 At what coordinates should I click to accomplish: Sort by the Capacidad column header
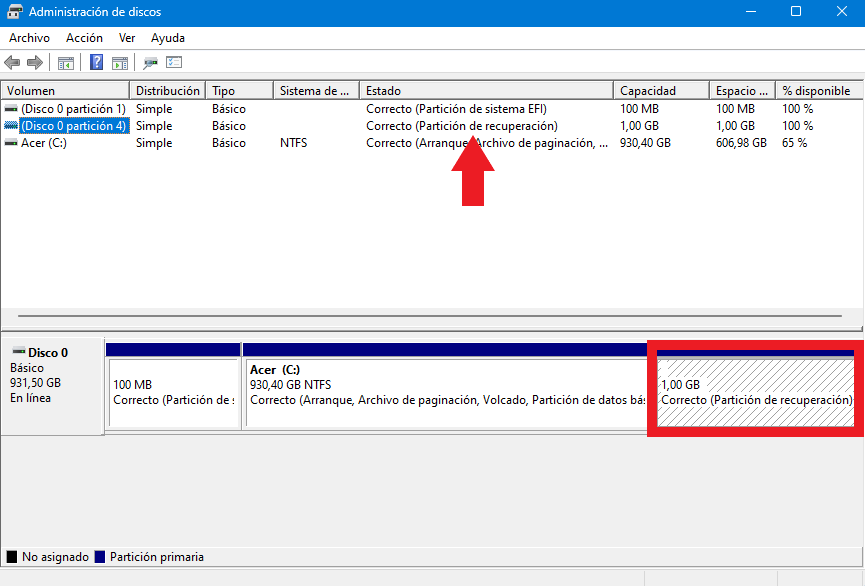661,90
